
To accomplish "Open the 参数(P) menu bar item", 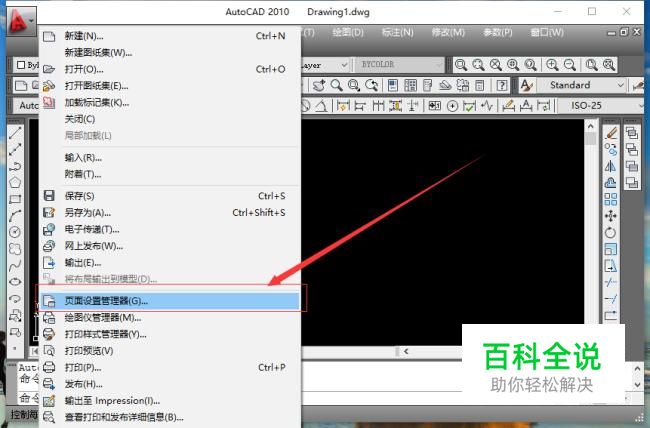I will pos(497,32).
